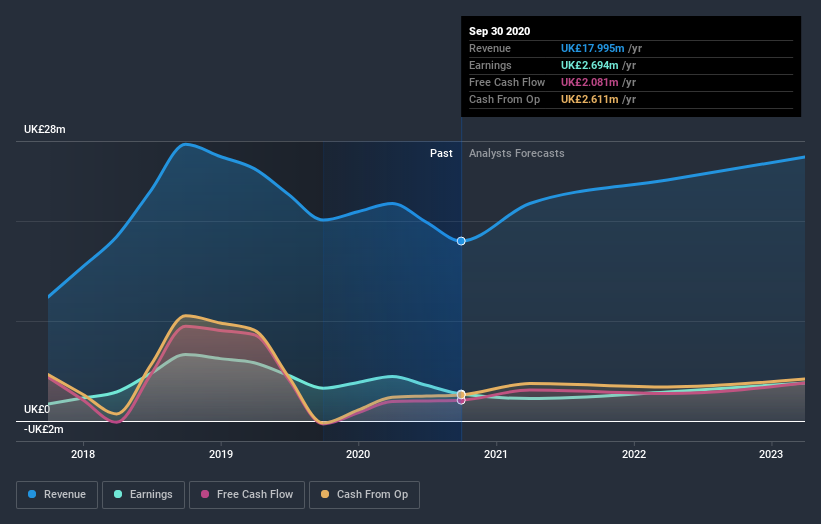Click the orange Cash From Op data point
This screenshot has height=524, width=821.
[x=461, y=394]
